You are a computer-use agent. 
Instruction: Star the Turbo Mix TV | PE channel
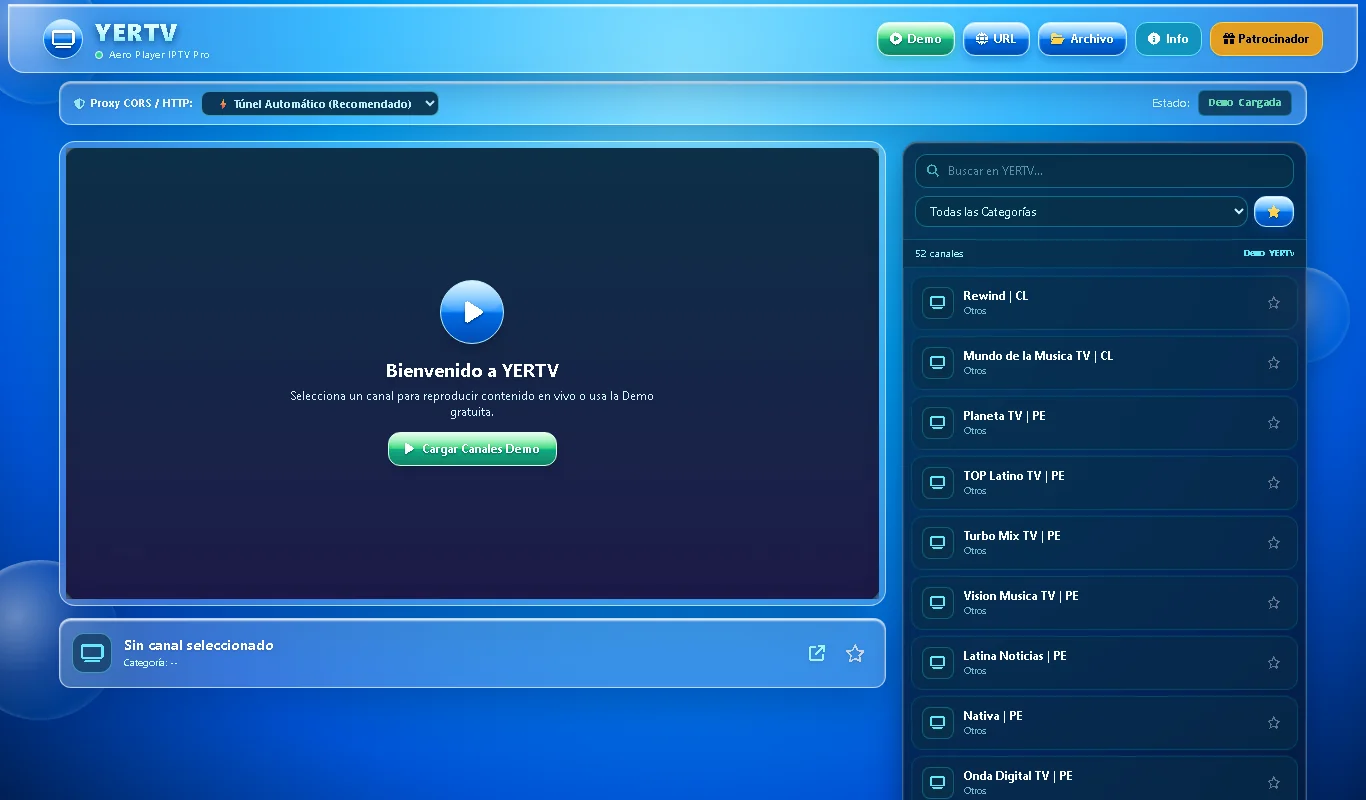(1274, 543)
